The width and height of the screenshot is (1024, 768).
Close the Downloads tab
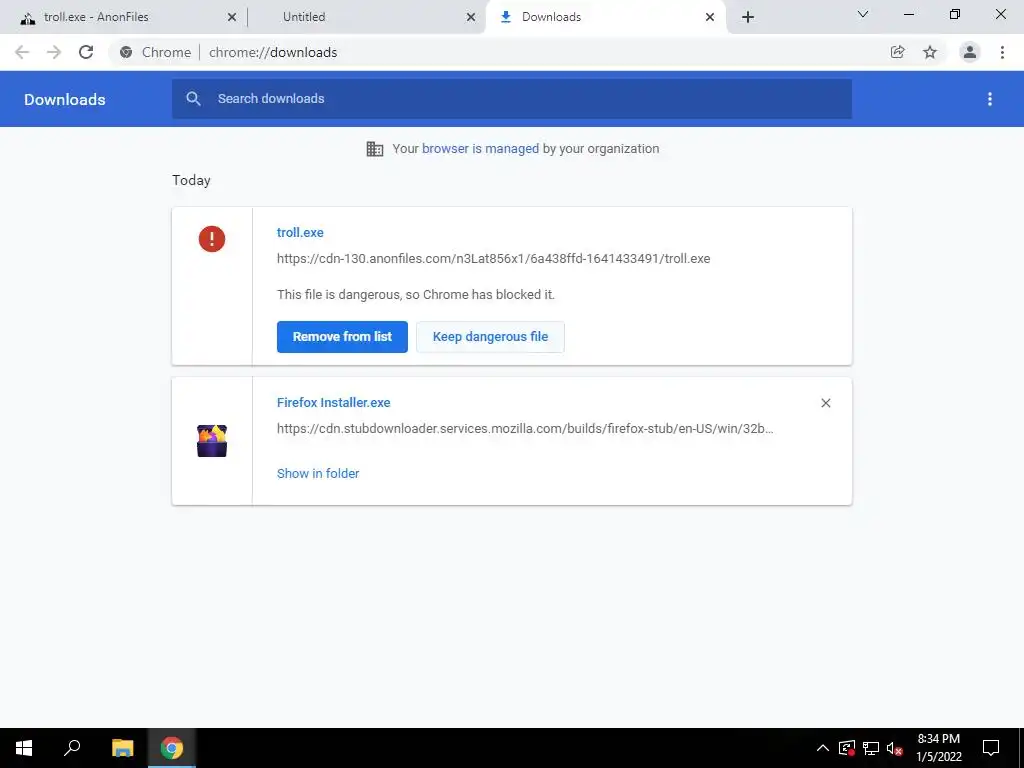[710, 18]
